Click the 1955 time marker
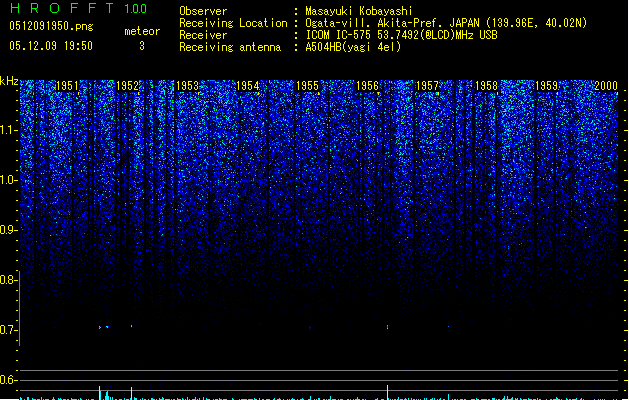The width and height of the screenshot is (629, 400). coord(307,86)
